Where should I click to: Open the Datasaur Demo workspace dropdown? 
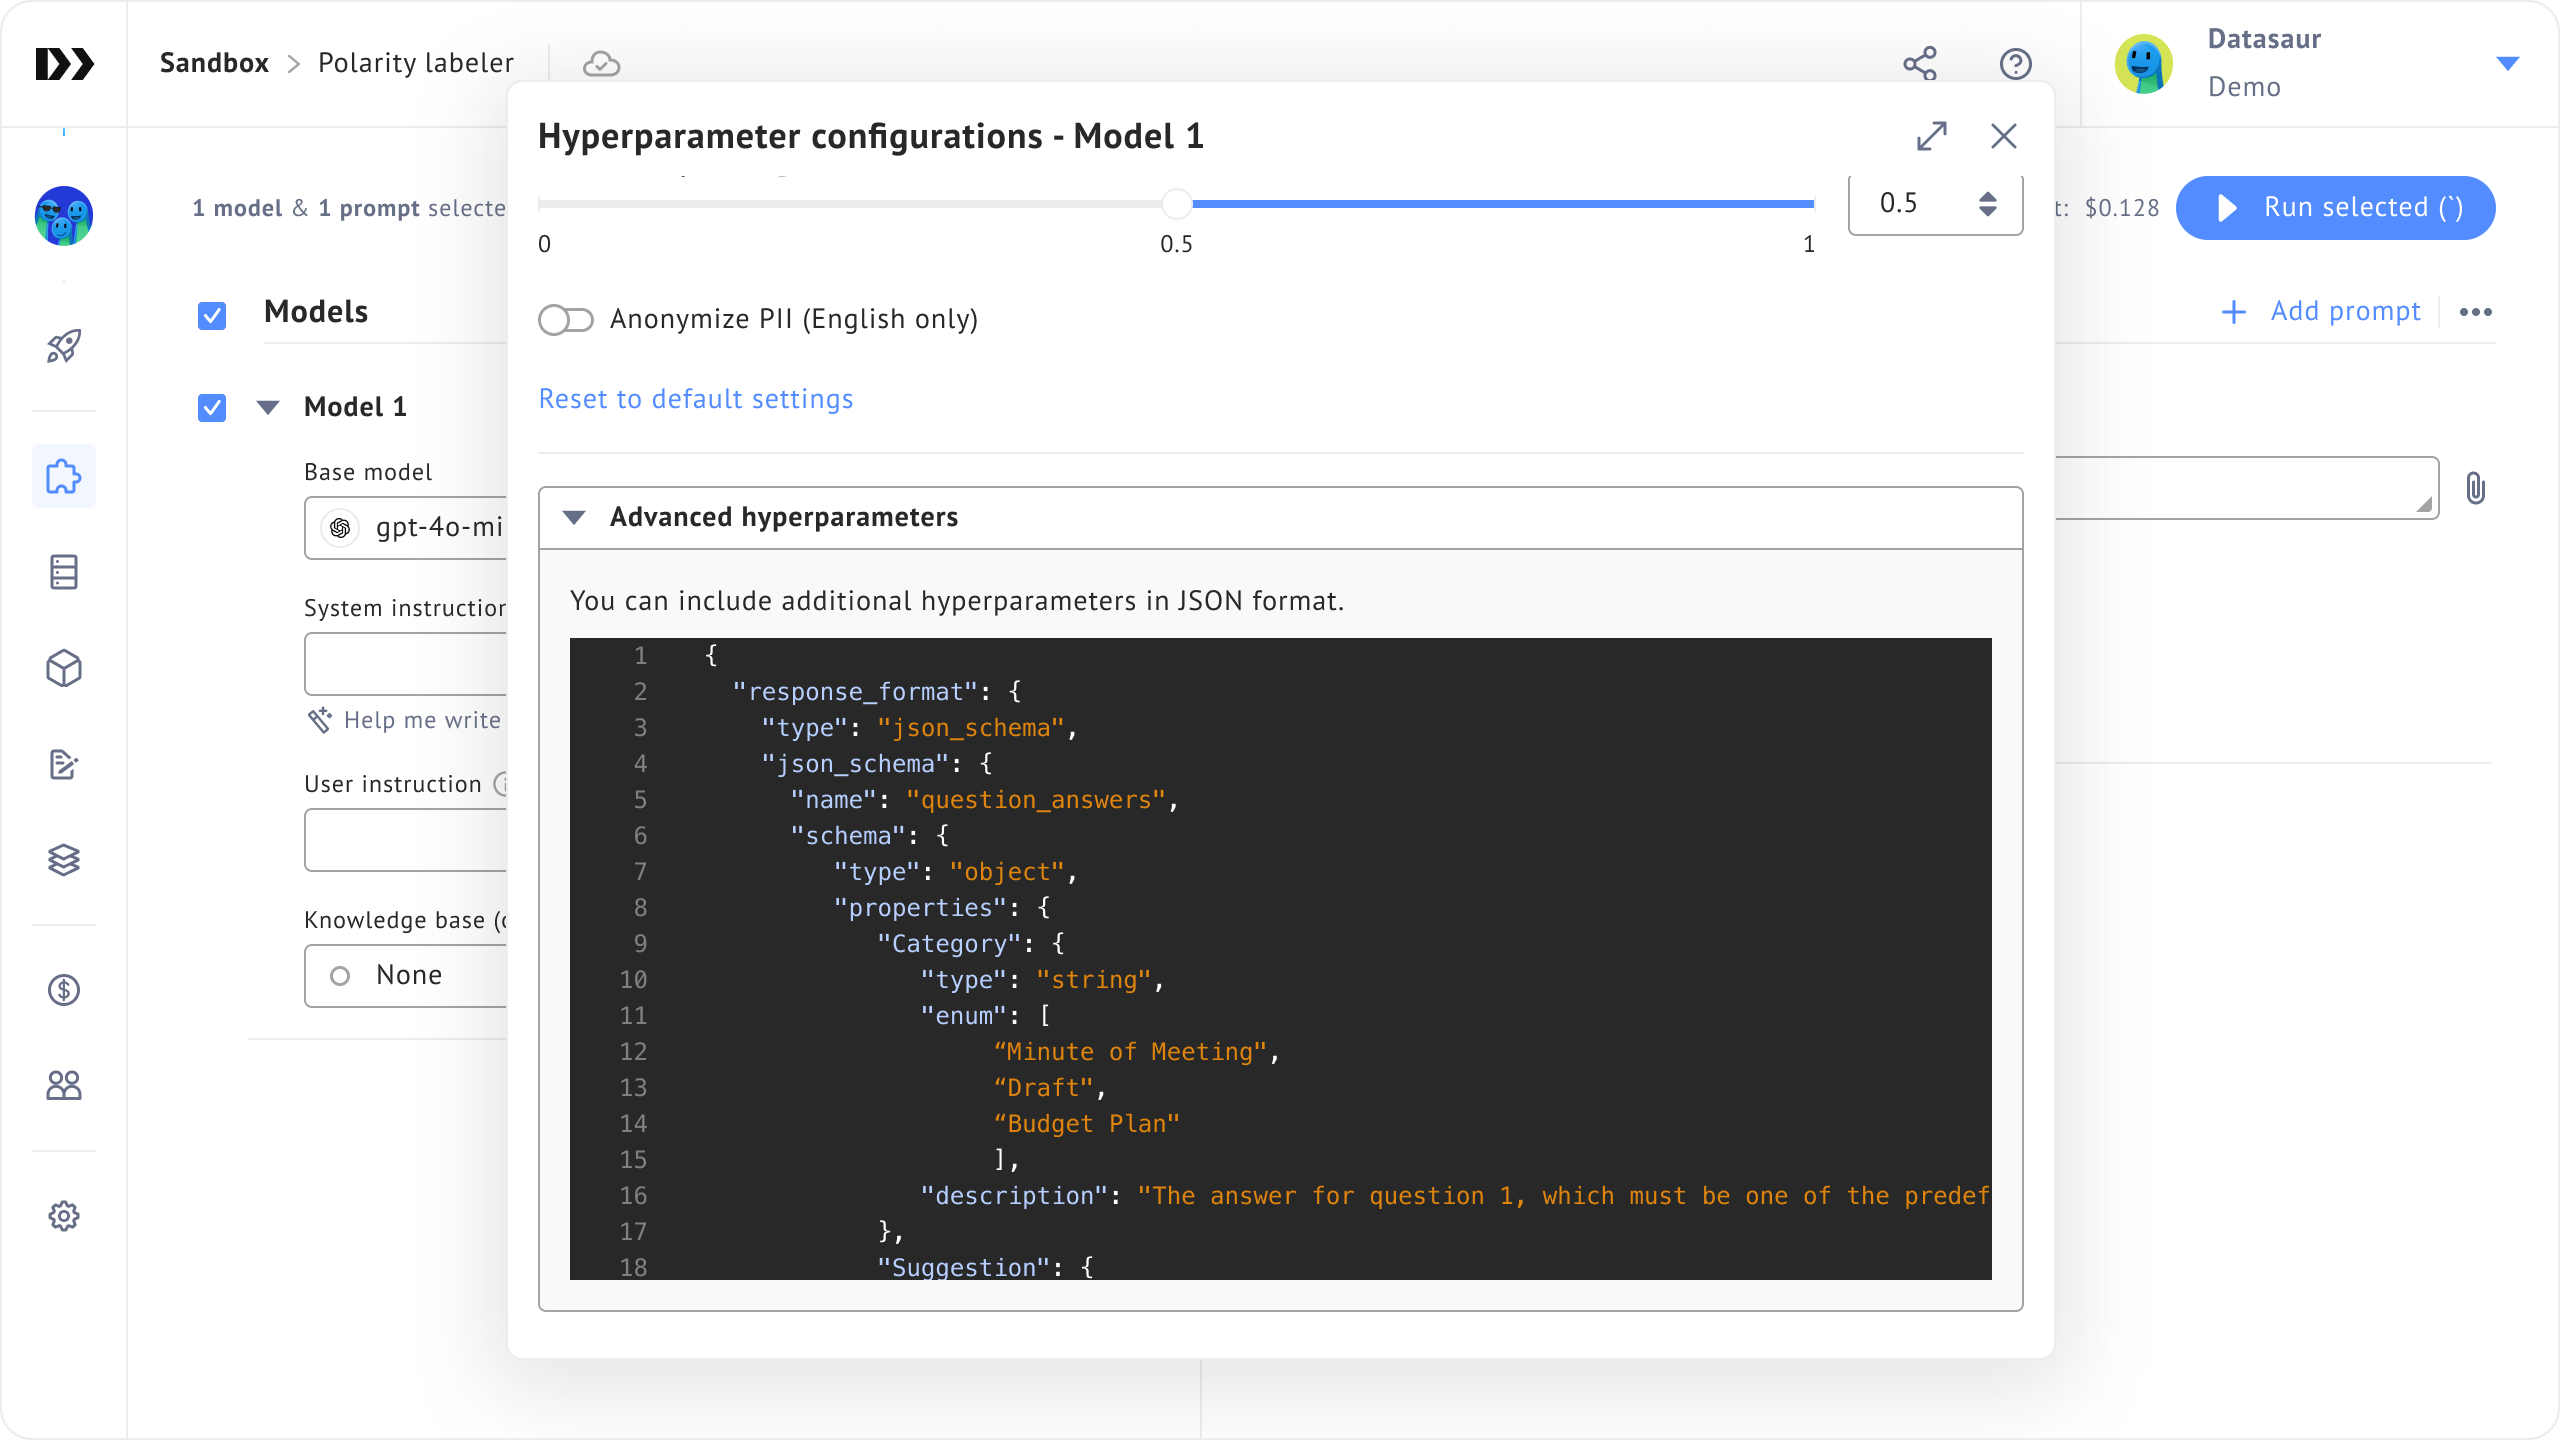[x=2510, y=63]
